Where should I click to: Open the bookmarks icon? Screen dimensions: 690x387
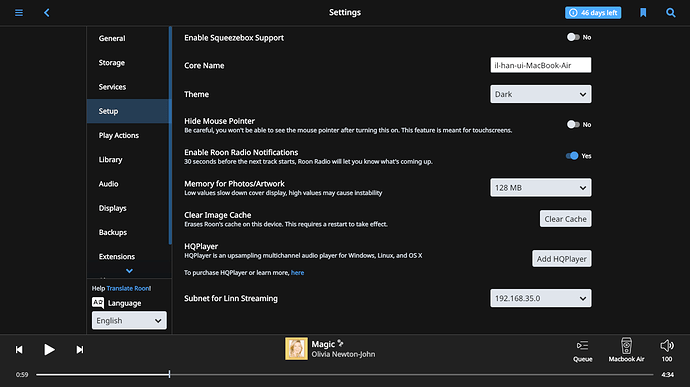point(643,13)
